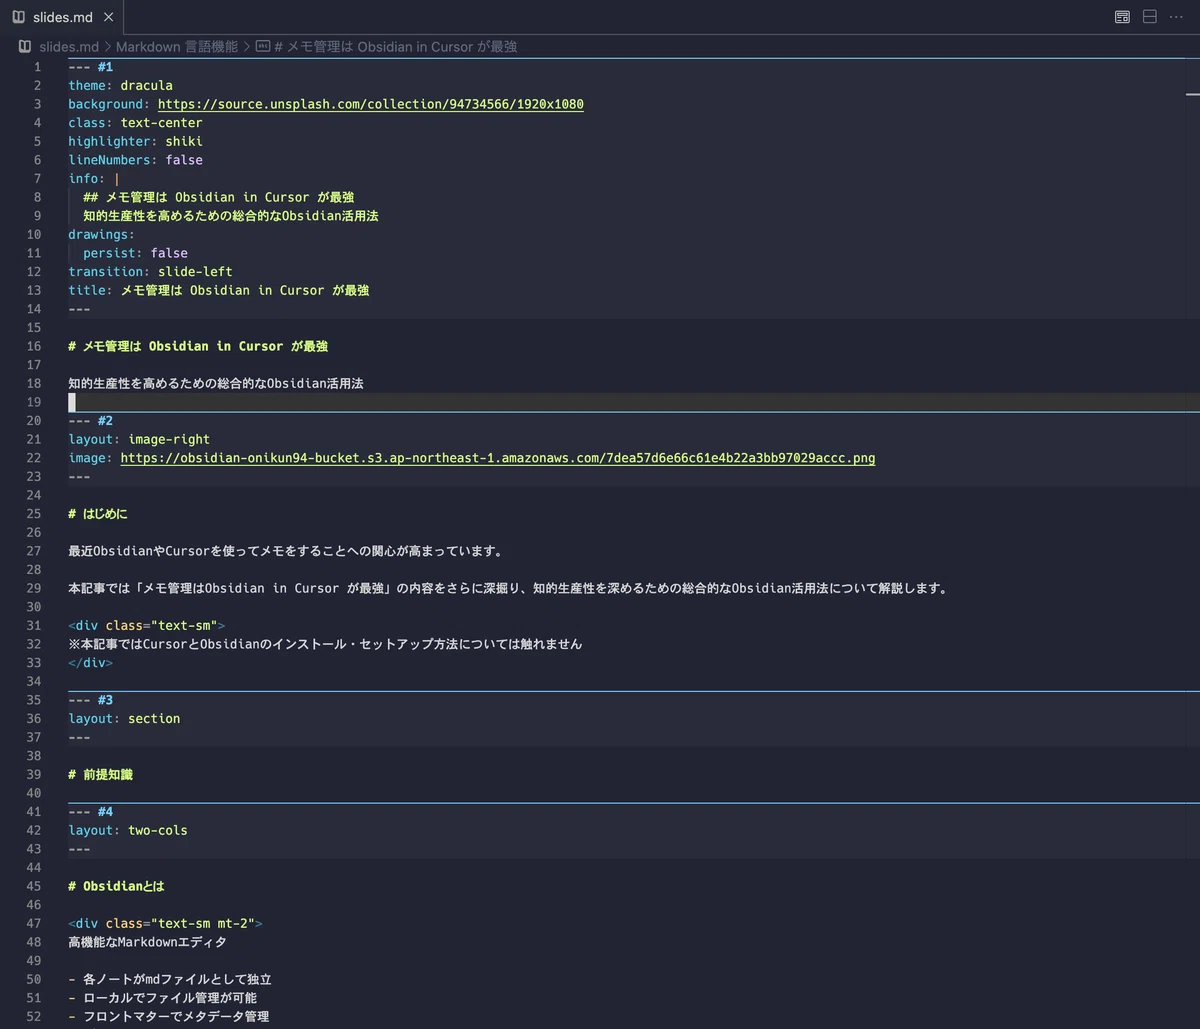Click line number 19 in the gutter

click(x=35, y=402)
